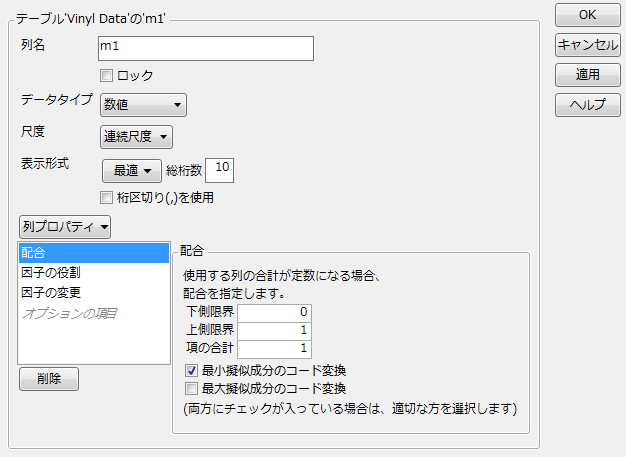626x457 pixels.
Task: Click the 下側限界 value field
Action: [274, 312]
